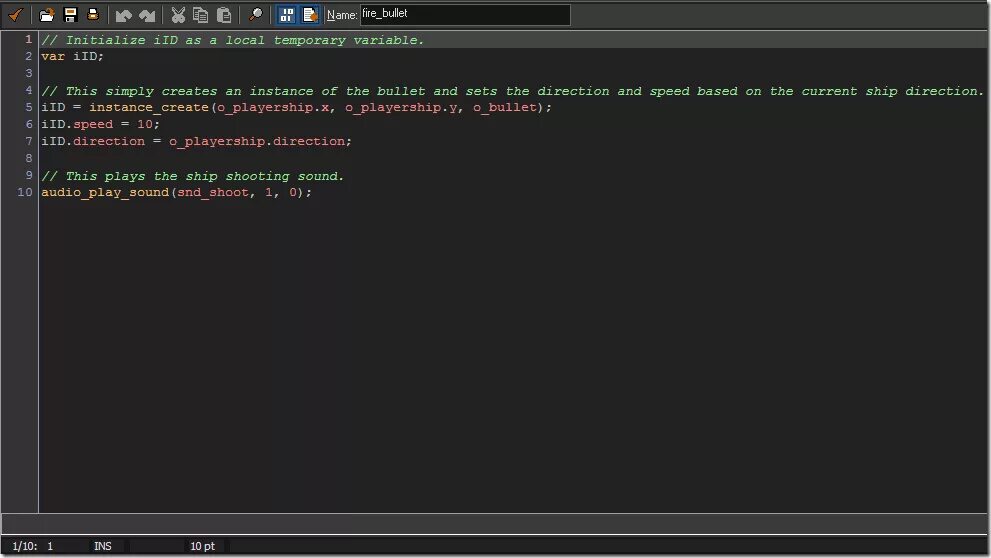The width and height of the screenshot is (991, 558).
Task: Click the comment 'This plays the ship shooting sound'
Action: click(x=193, y=176)
